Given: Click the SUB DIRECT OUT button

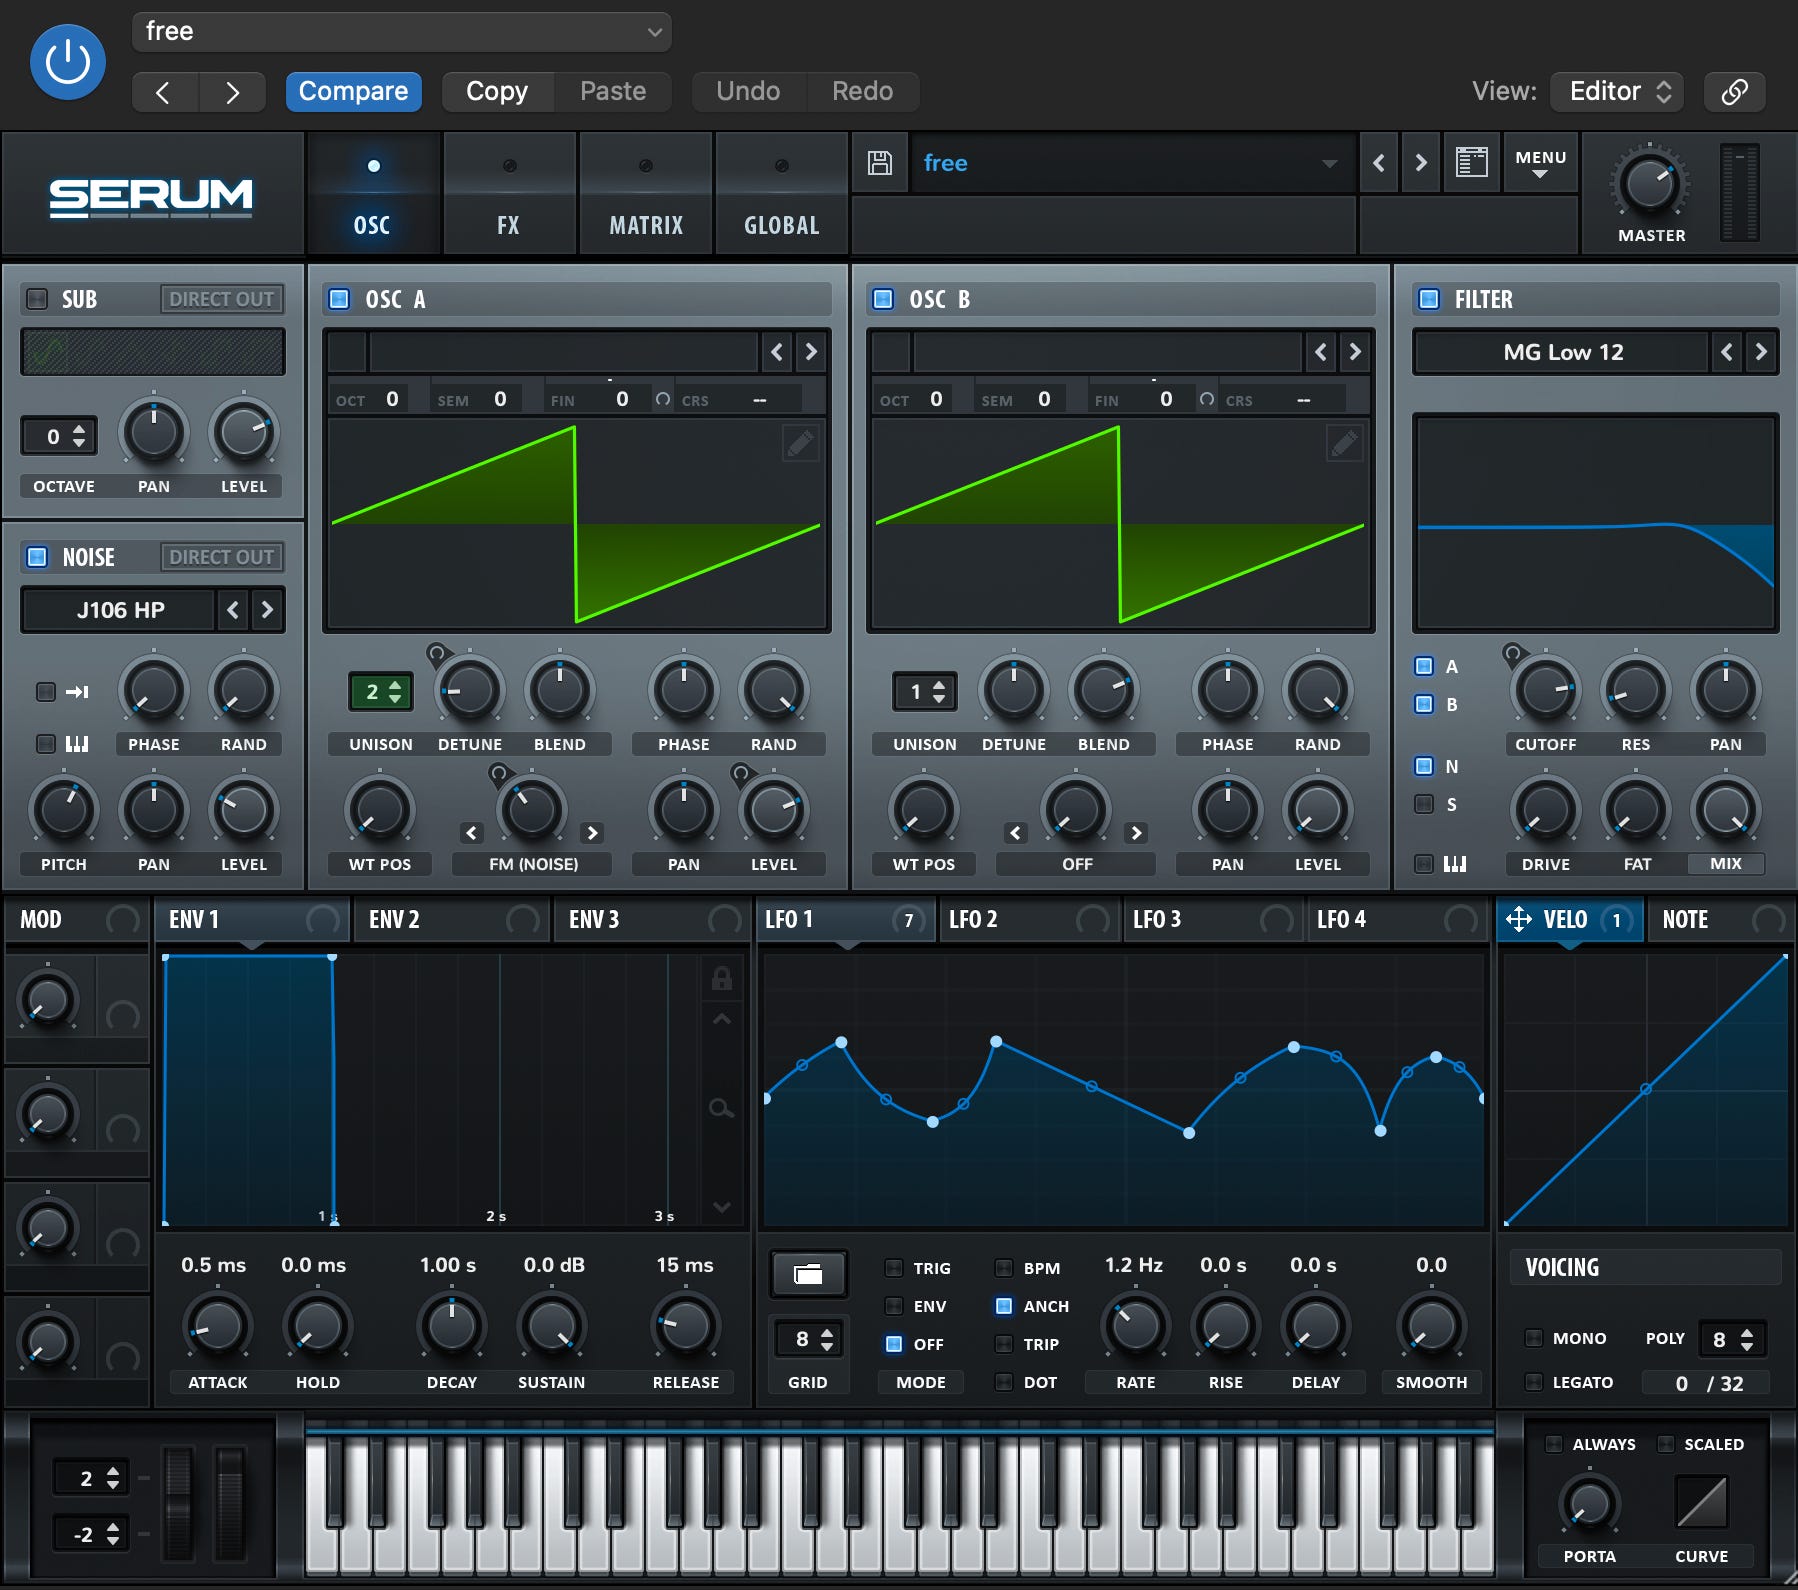Looking at the screenshot, I should [x=221, y=299].
